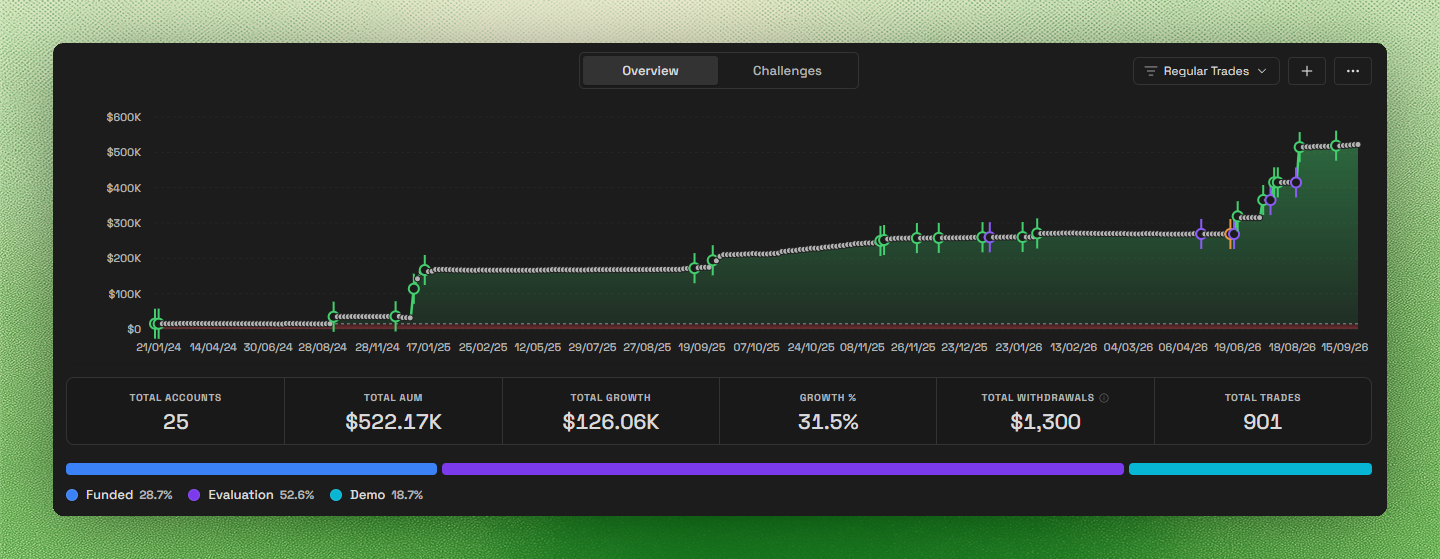Click the Total AUM value $522.17K

394,422
